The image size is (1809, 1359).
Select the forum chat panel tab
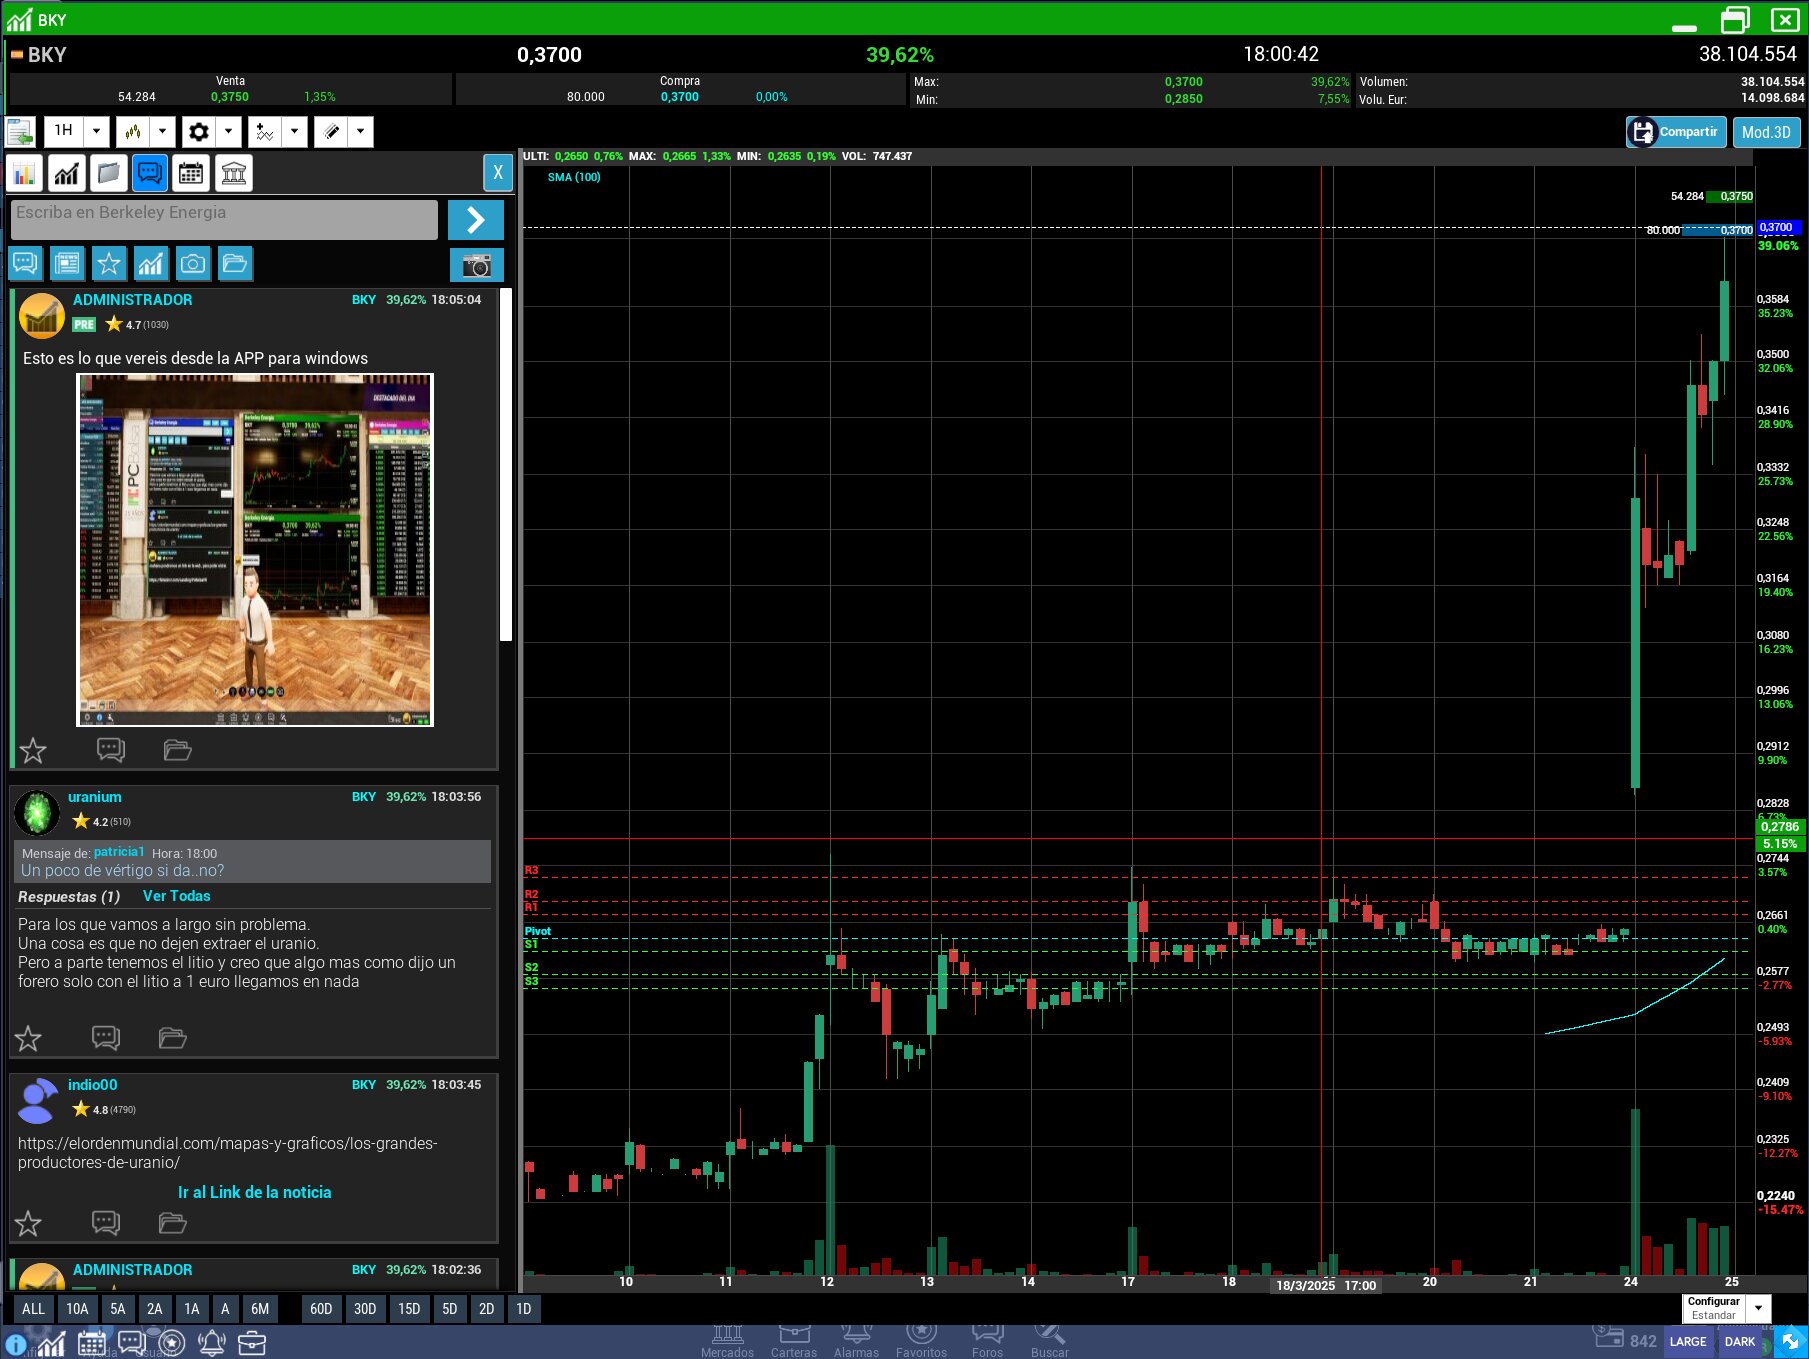pos(150,174)
